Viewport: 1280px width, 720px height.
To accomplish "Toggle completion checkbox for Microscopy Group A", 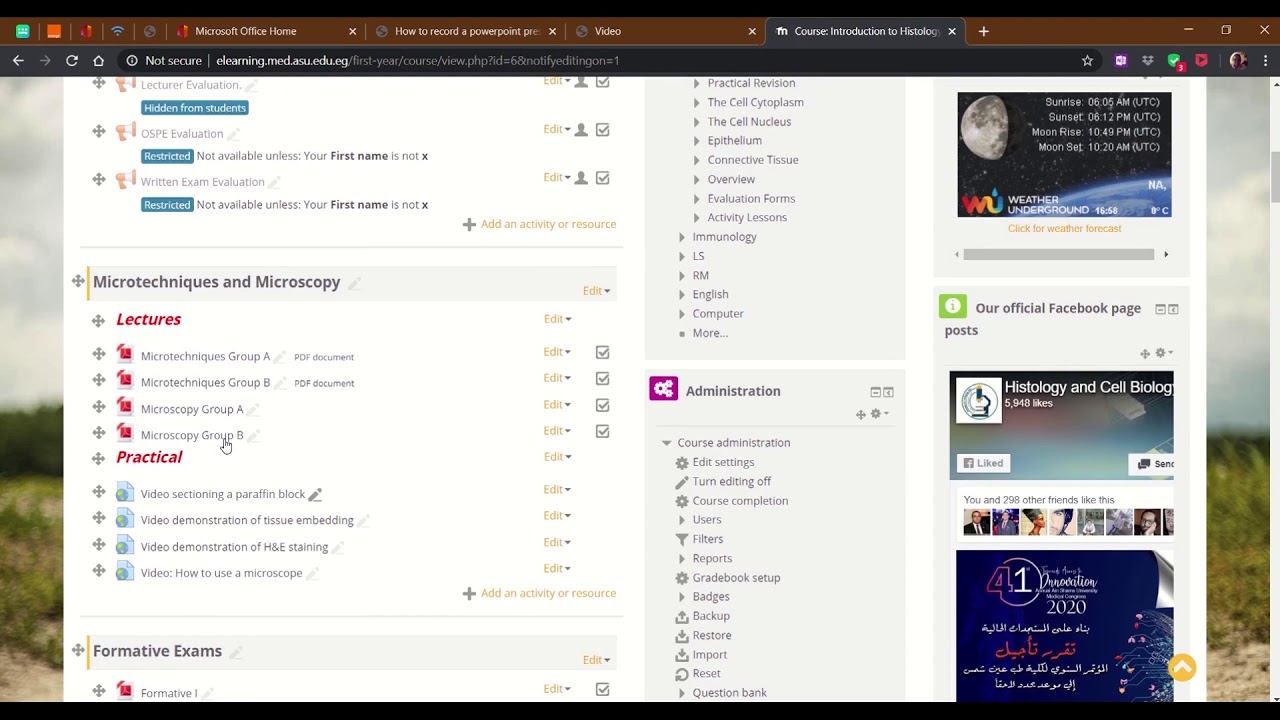I will point(602,405).
